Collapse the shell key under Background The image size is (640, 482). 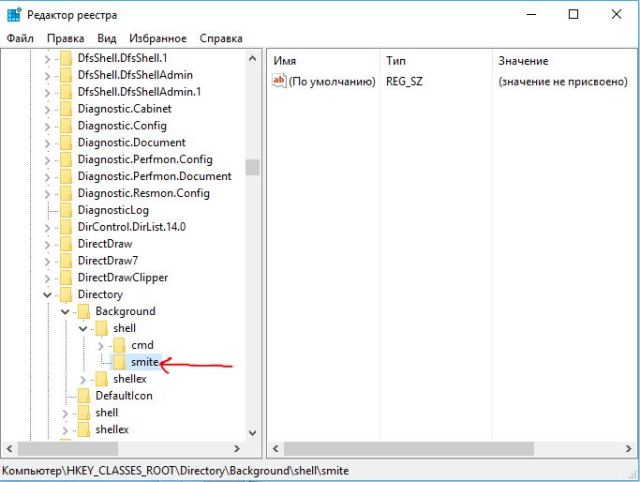(83, 329)
